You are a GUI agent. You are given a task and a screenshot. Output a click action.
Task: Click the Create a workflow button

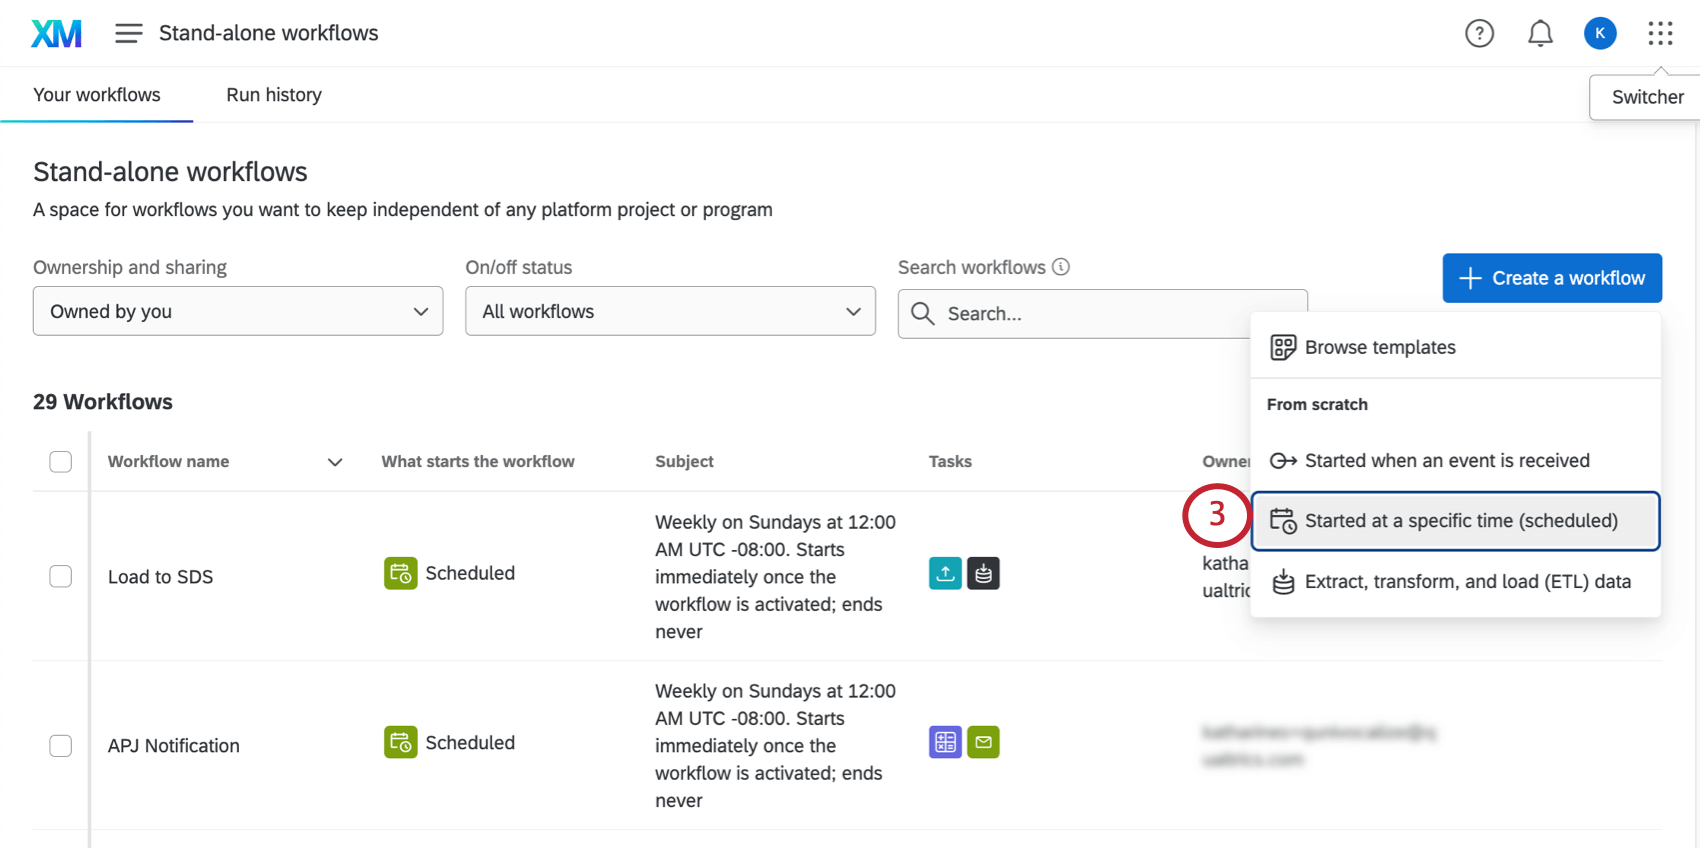(1552, 278)
